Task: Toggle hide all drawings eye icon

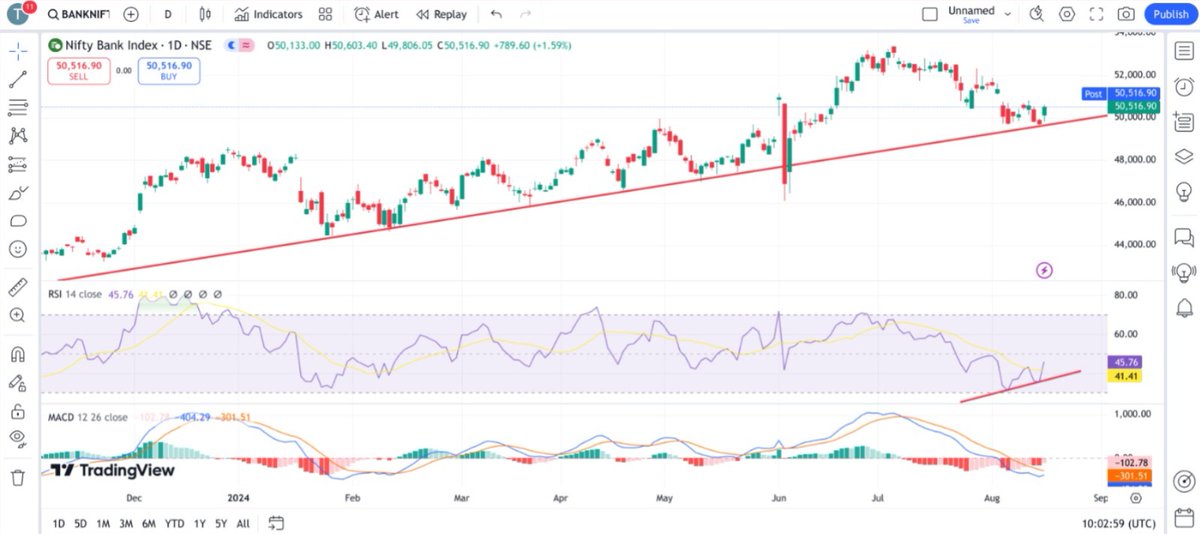Action: [18, 438]
